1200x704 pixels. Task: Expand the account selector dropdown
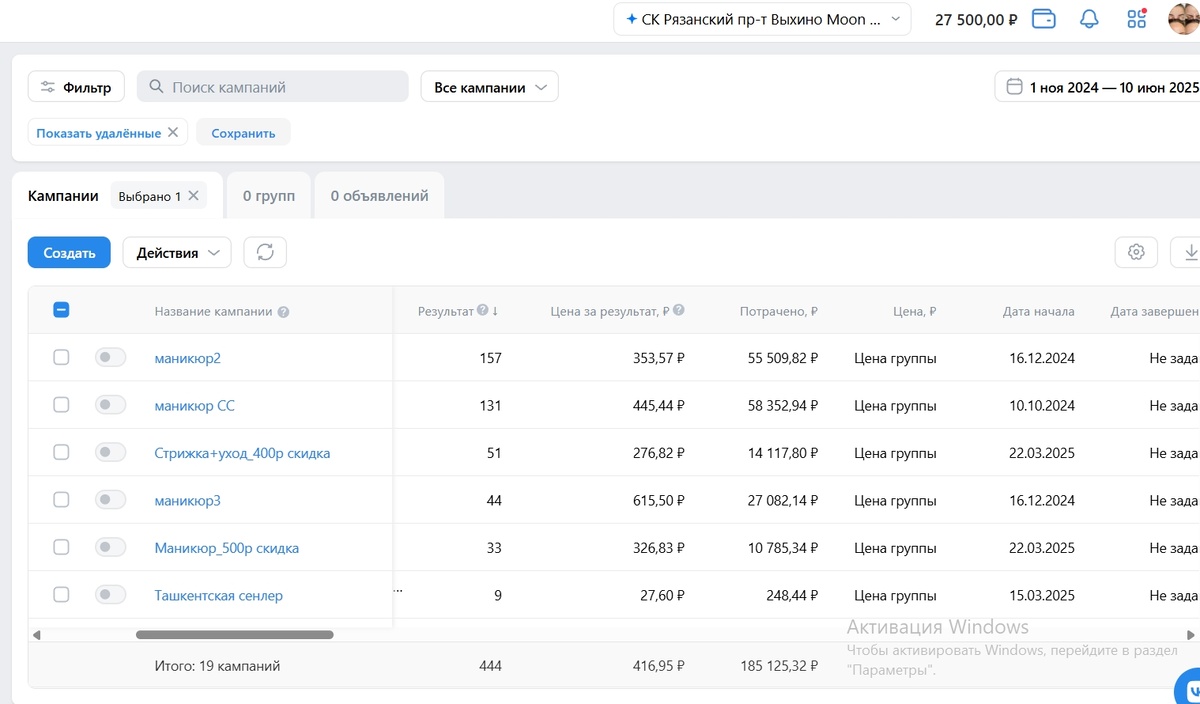762,19
